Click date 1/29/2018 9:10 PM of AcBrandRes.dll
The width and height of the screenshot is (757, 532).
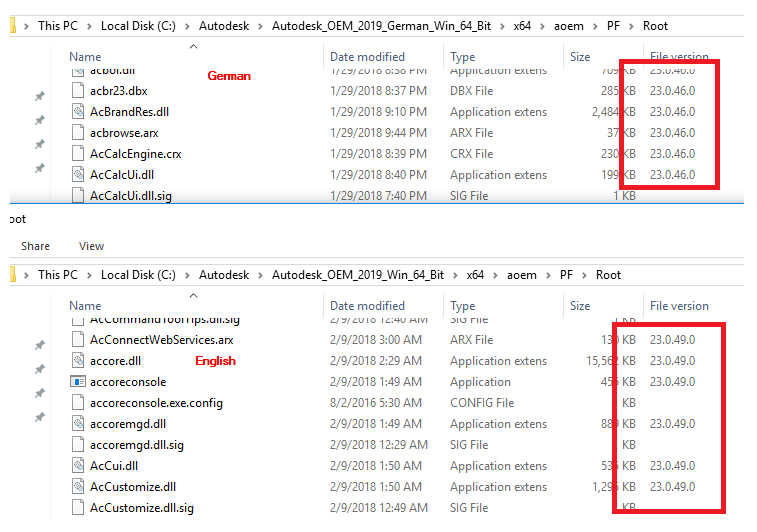tap(378, 112)
